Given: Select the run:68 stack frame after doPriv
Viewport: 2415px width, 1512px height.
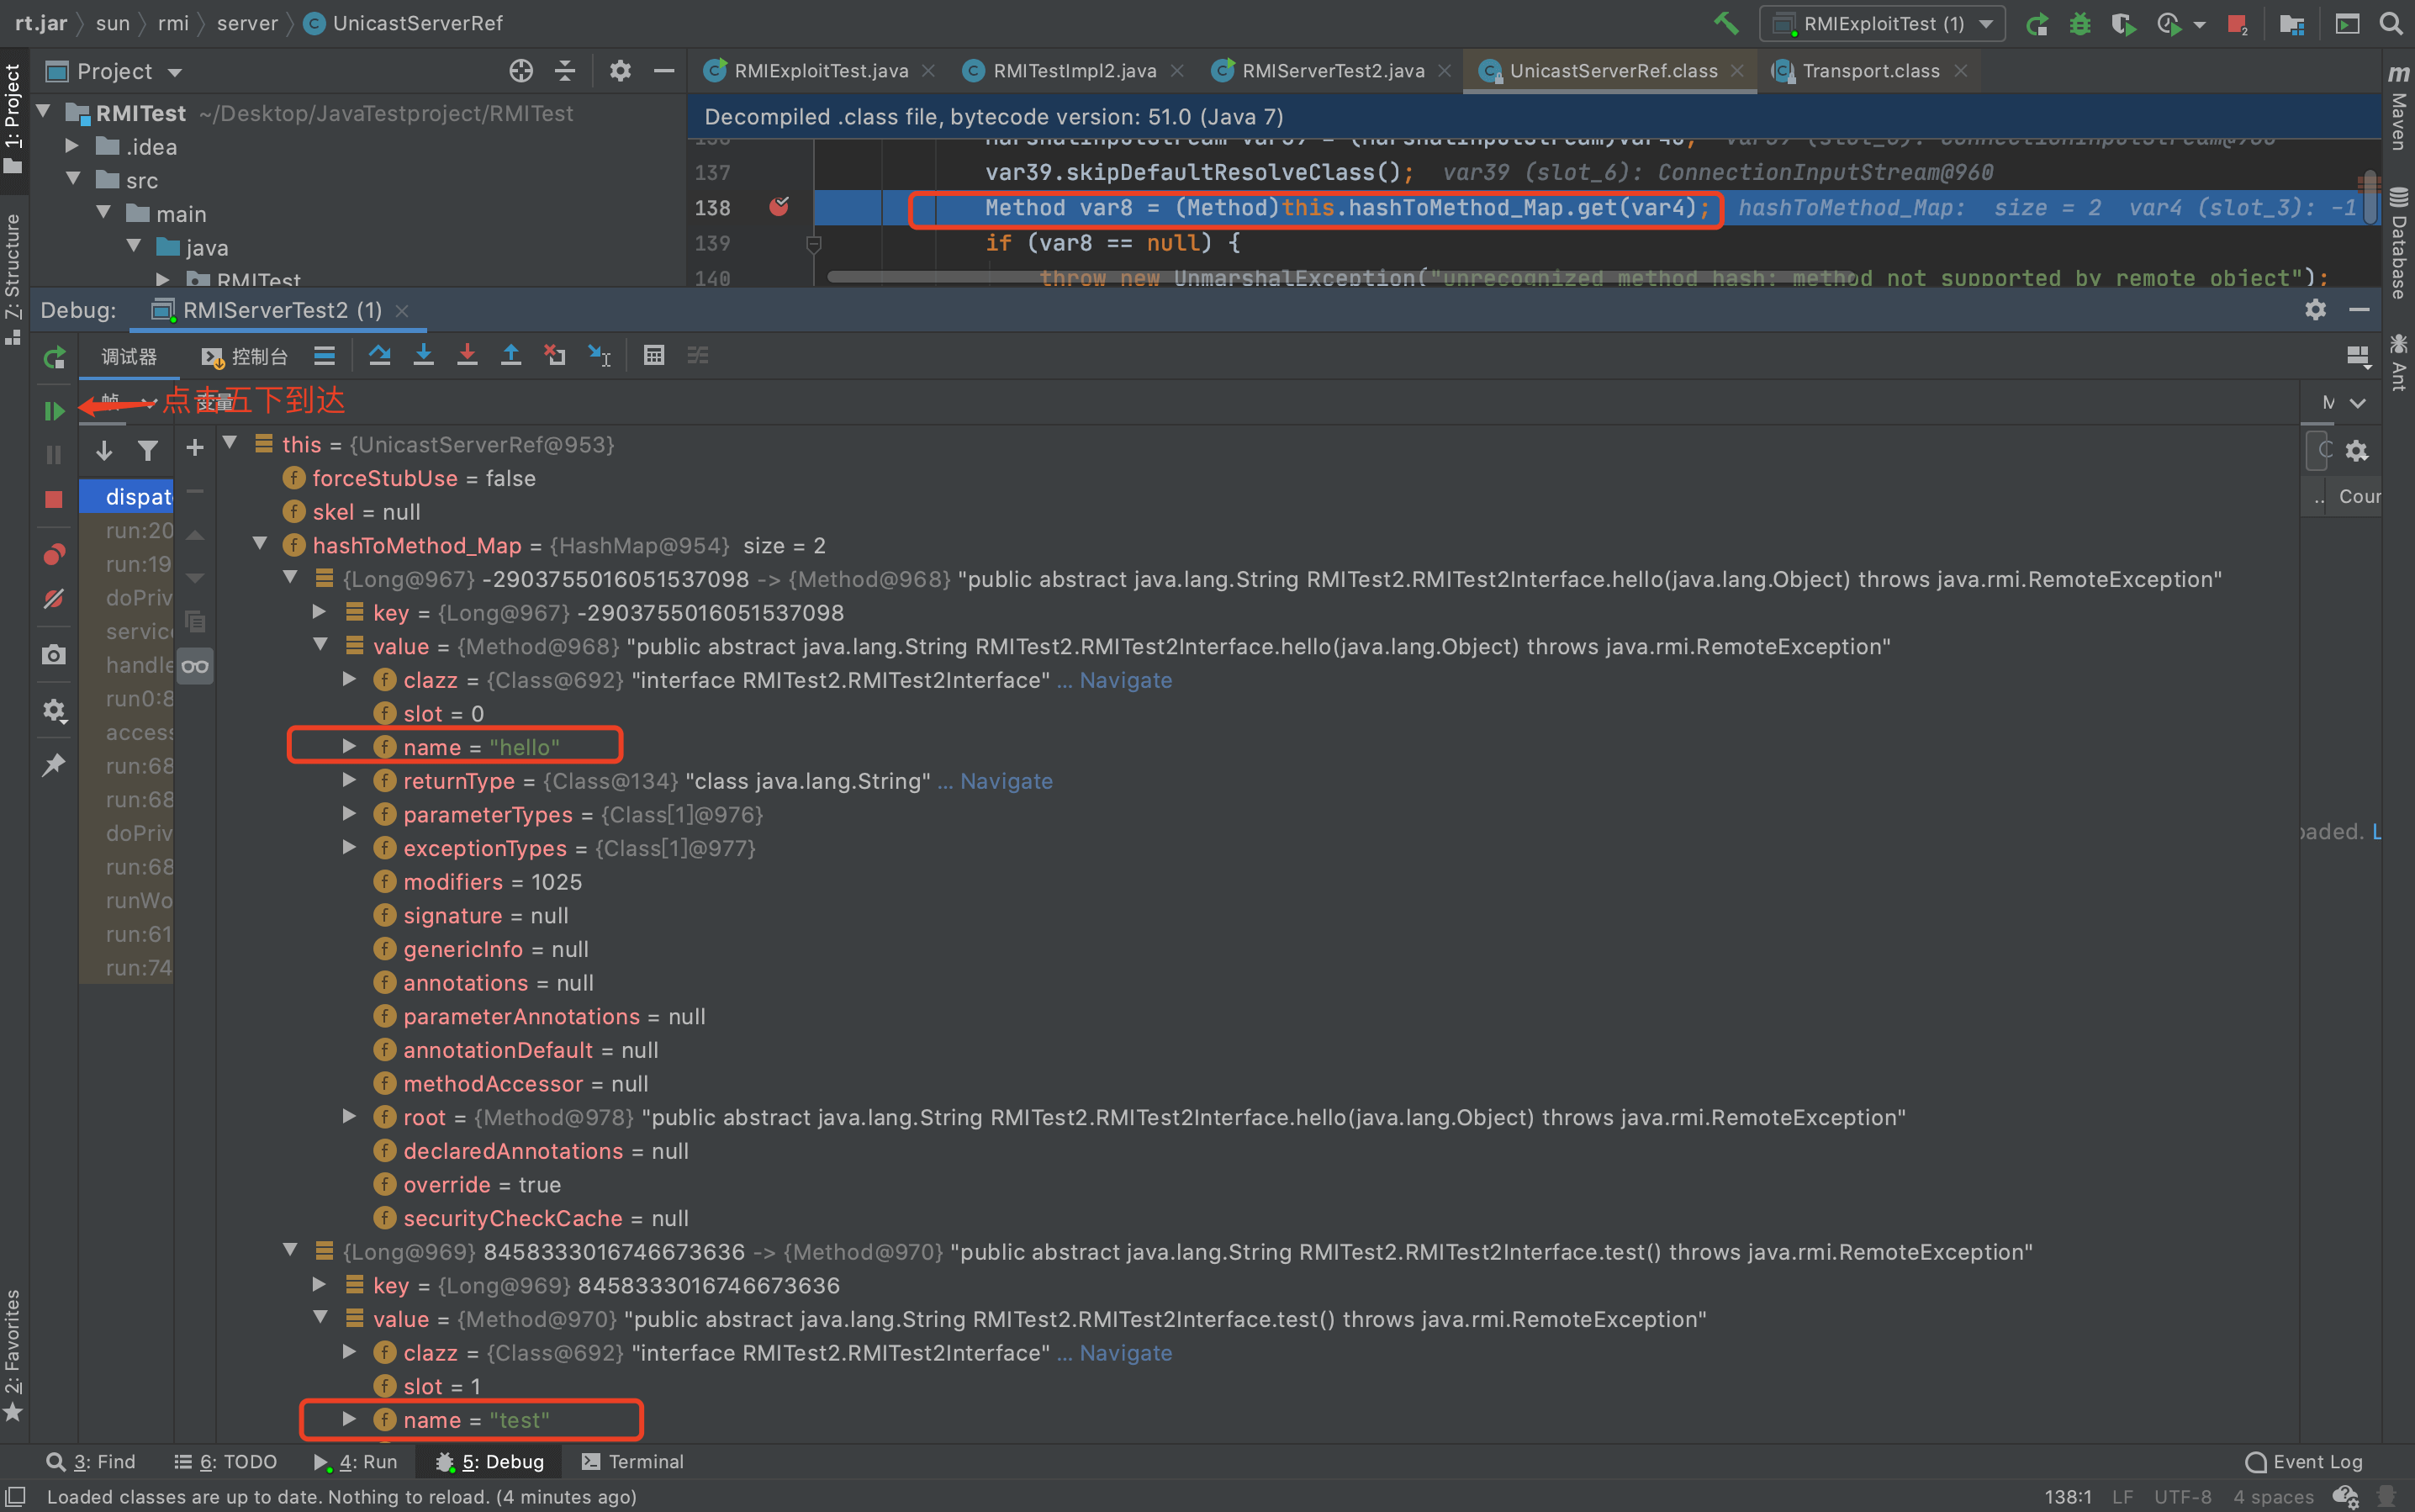Looking at the screenshot, I should [139, 867].
